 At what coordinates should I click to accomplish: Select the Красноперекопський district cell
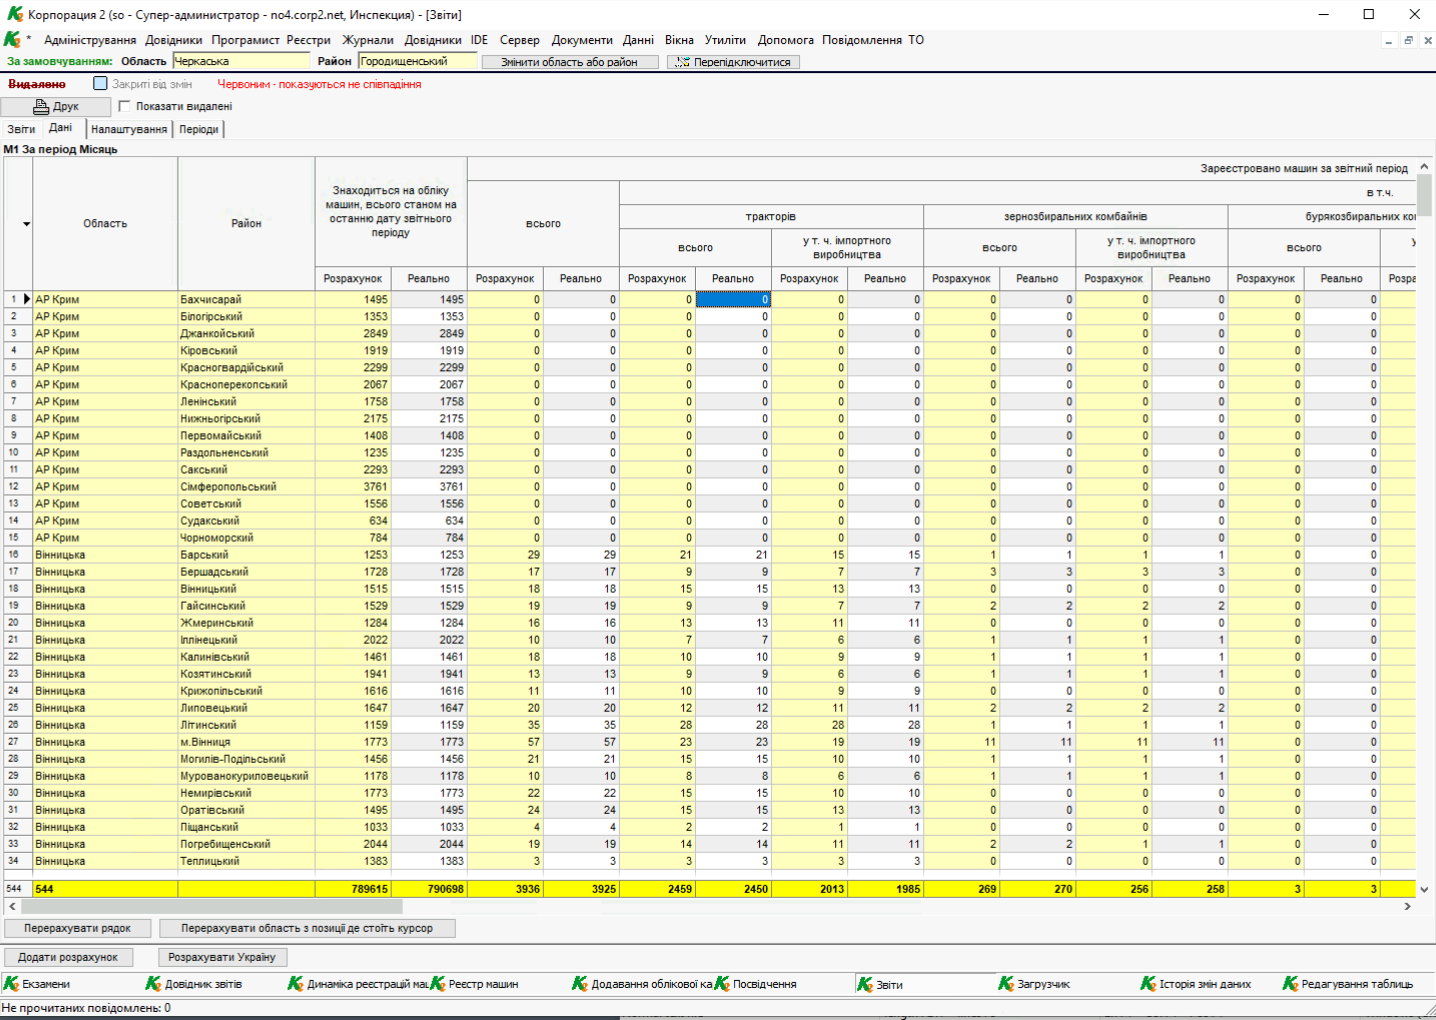tap(246, 384)
